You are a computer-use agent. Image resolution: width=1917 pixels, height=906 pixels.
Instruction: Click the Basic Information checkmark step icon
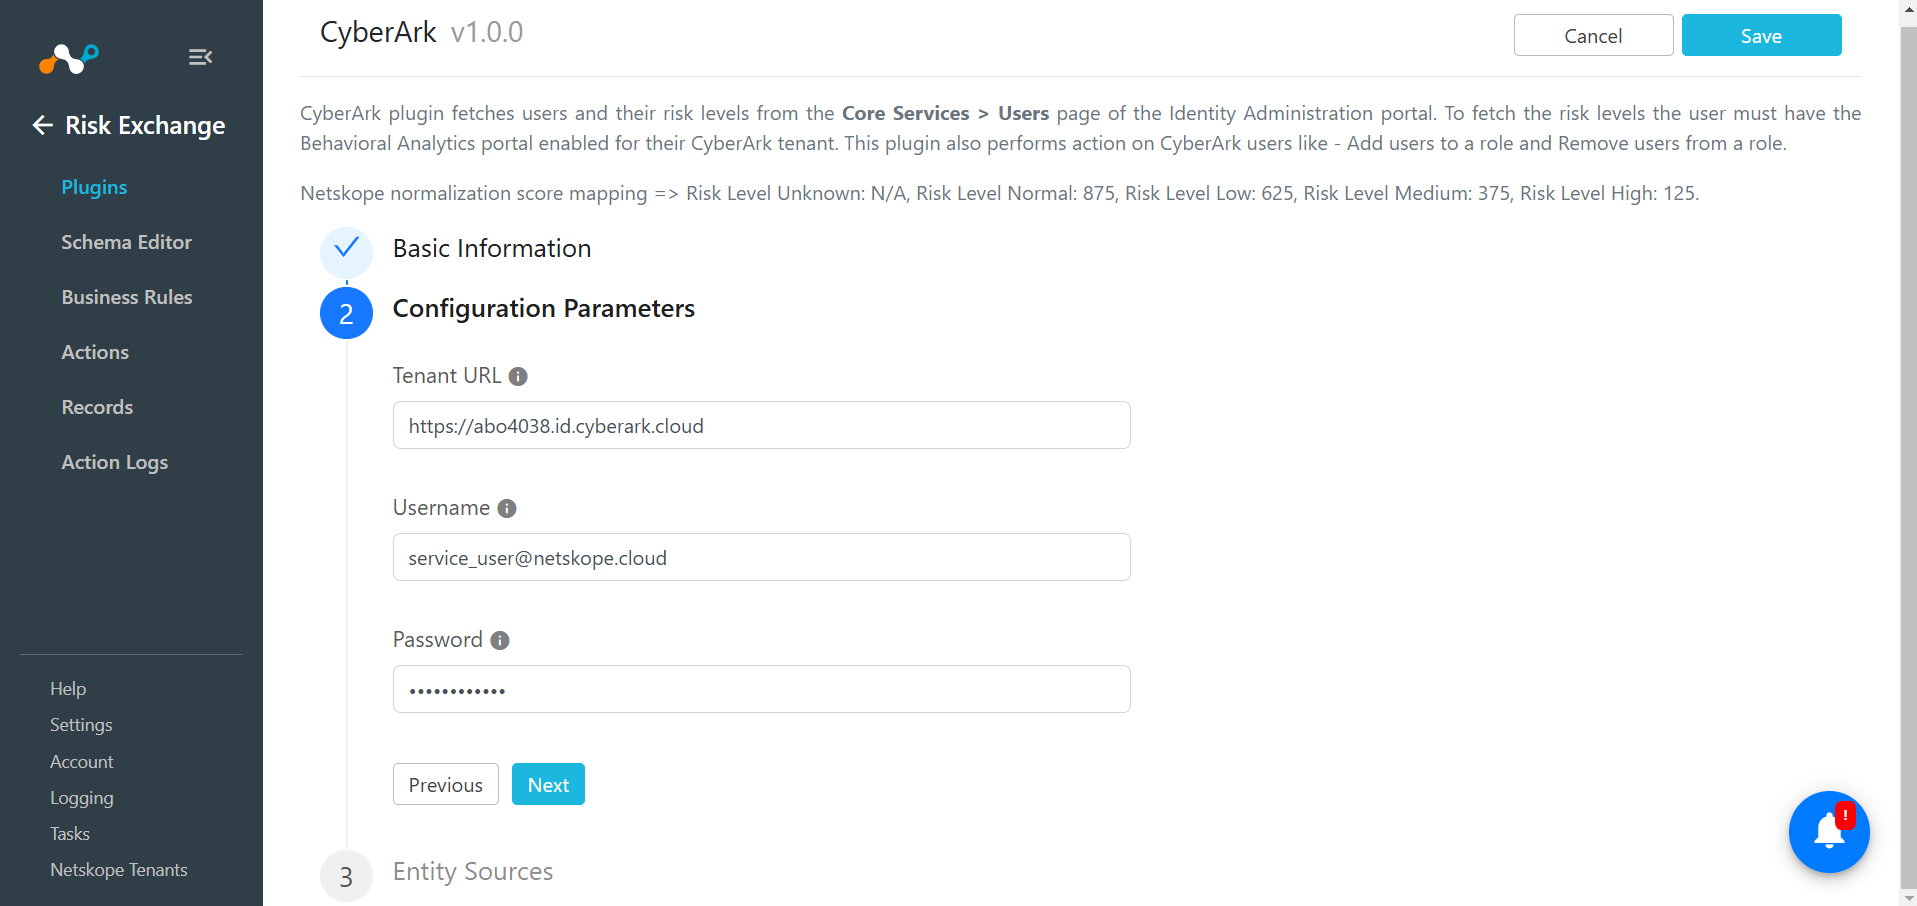pyautogui.click(x=346, y=249)
